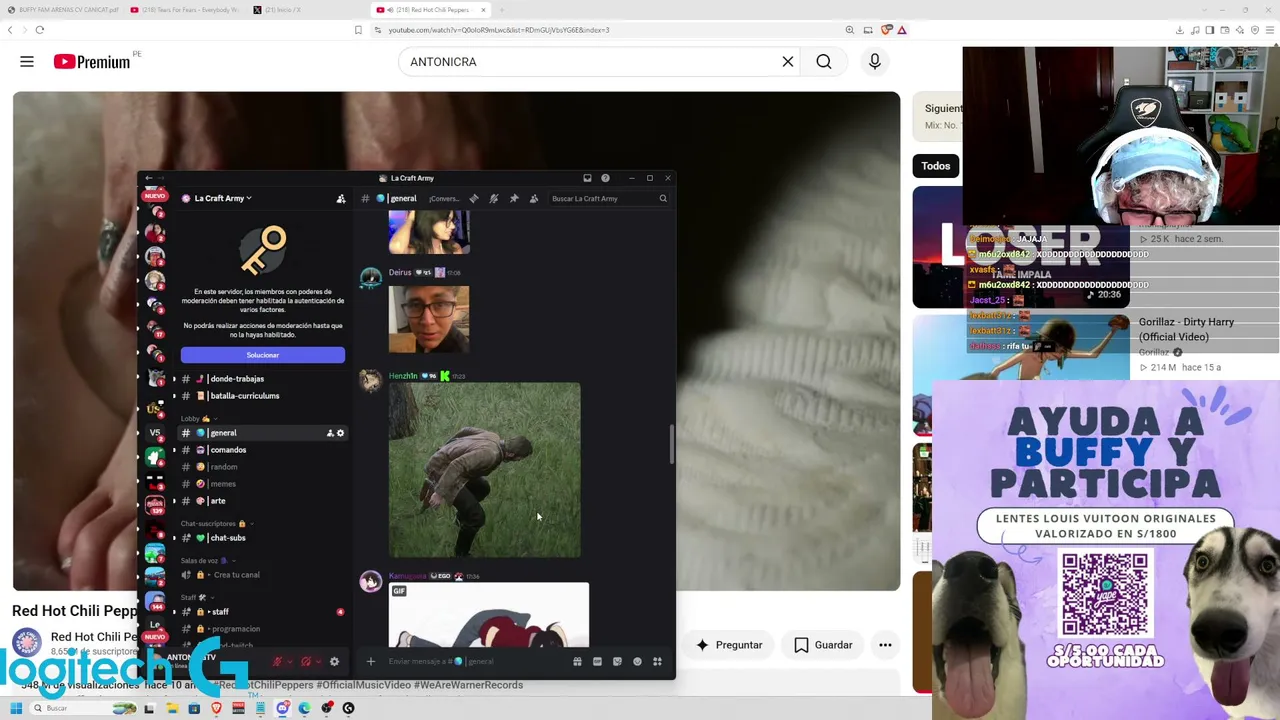1280x720 pixels.
Task: Open gift icon in Discord message bar
Action: point(577,661)
